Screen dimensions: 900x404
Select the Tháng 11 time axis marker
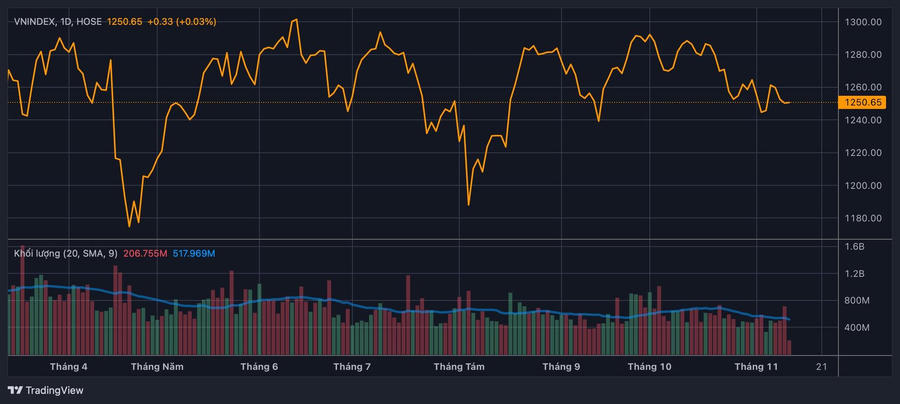click(x=756, y=367)
